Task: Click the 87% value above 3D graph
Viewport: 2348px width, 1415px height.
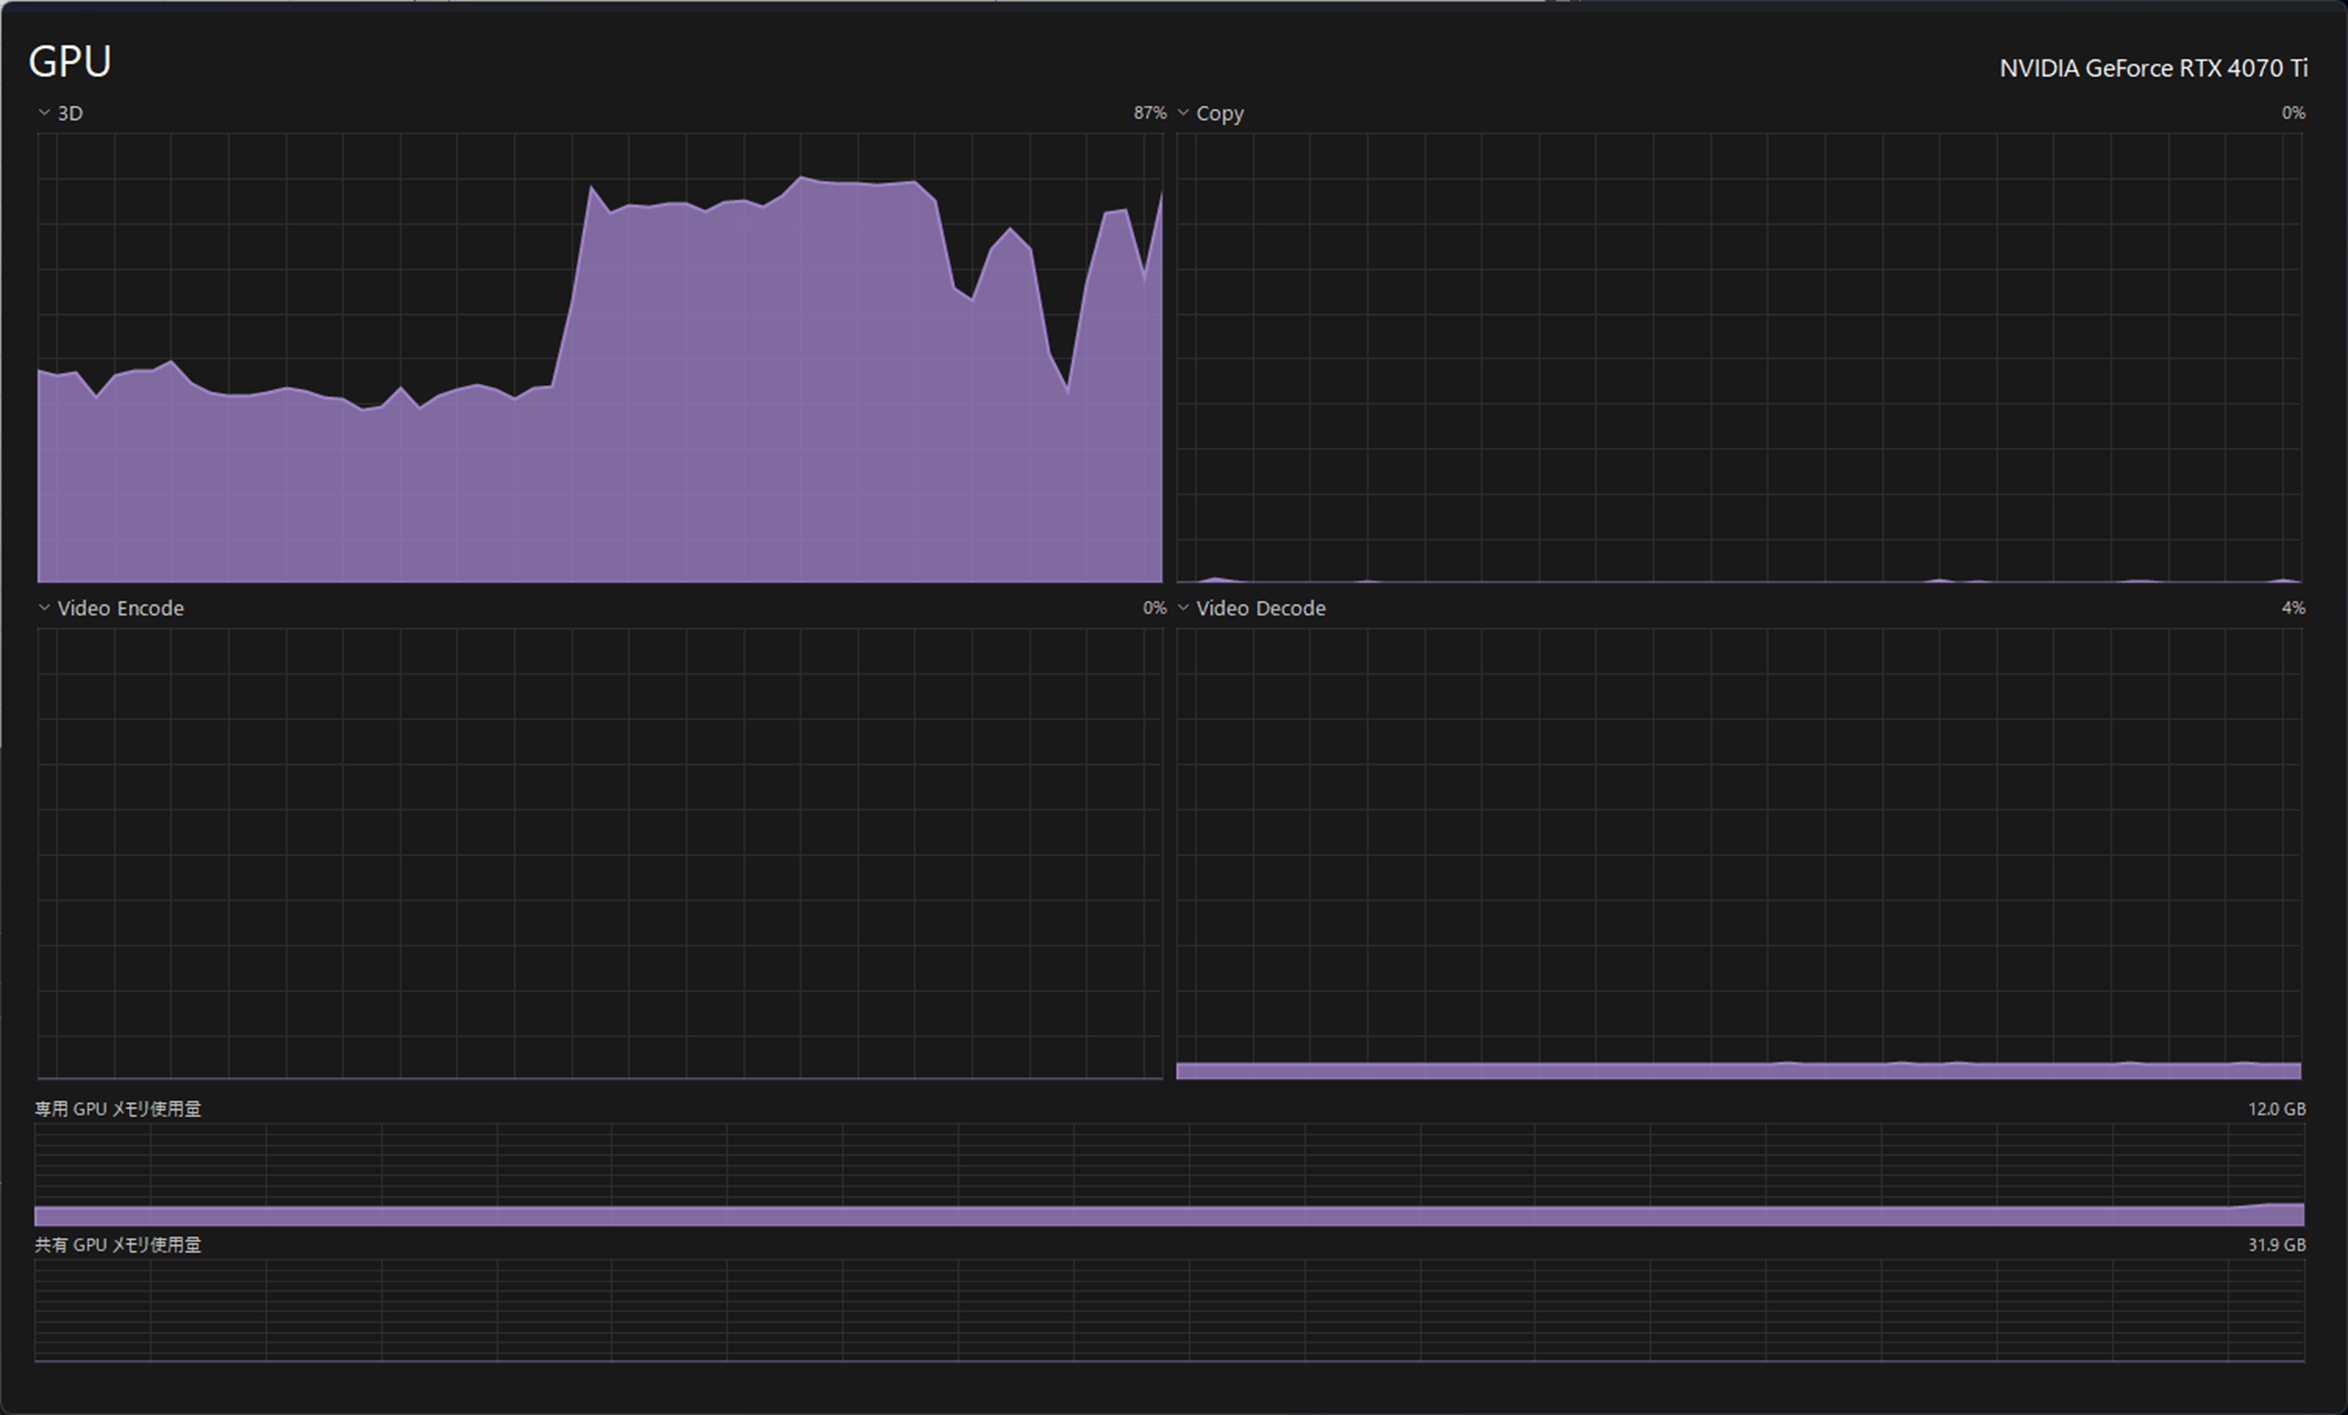Action: [1149, 113]
